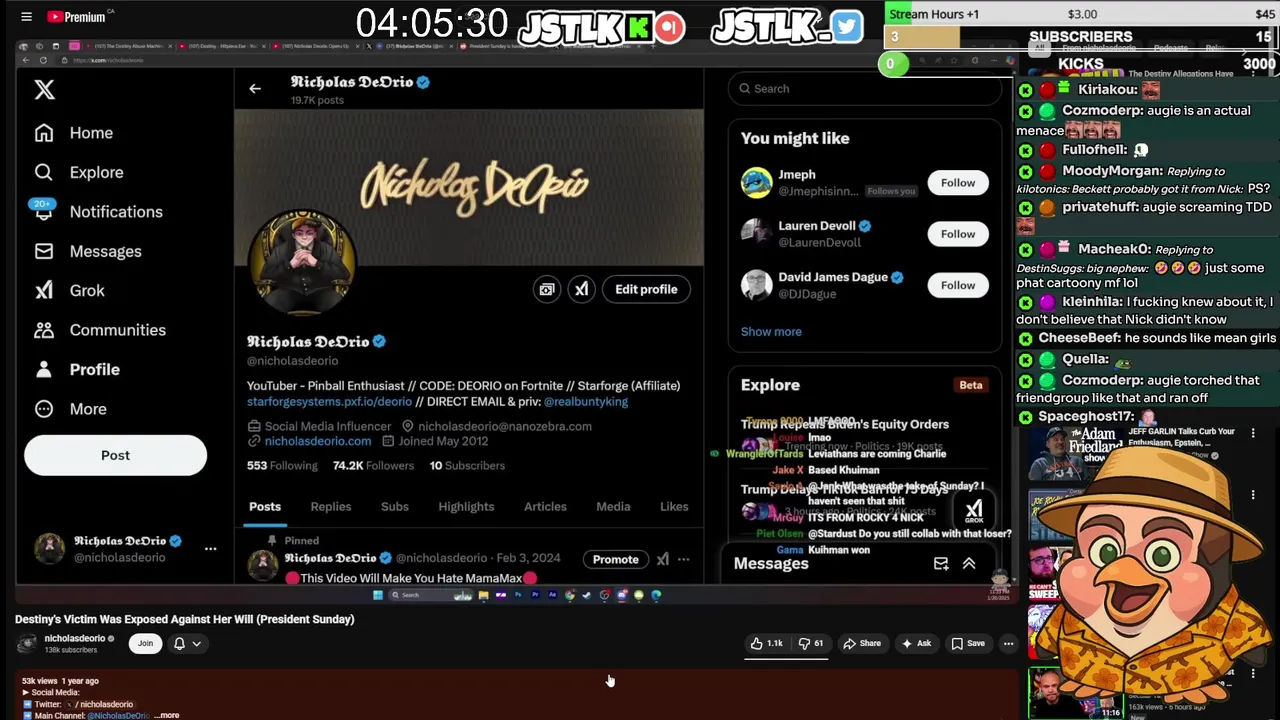Screen dimensions: 1280x720
Task: Open the nicholasdeorio.com website link
Action: [x=318, y=441]
